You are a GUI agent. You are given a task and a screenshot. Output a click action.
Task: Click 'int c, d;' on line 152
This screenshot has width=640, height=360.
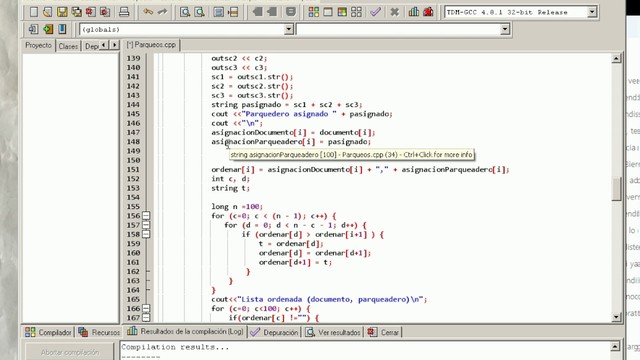230,179
